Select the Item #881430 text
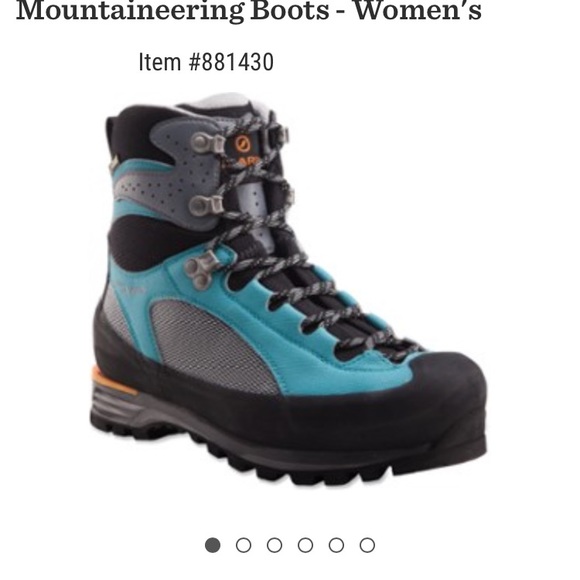 (206, 62)
